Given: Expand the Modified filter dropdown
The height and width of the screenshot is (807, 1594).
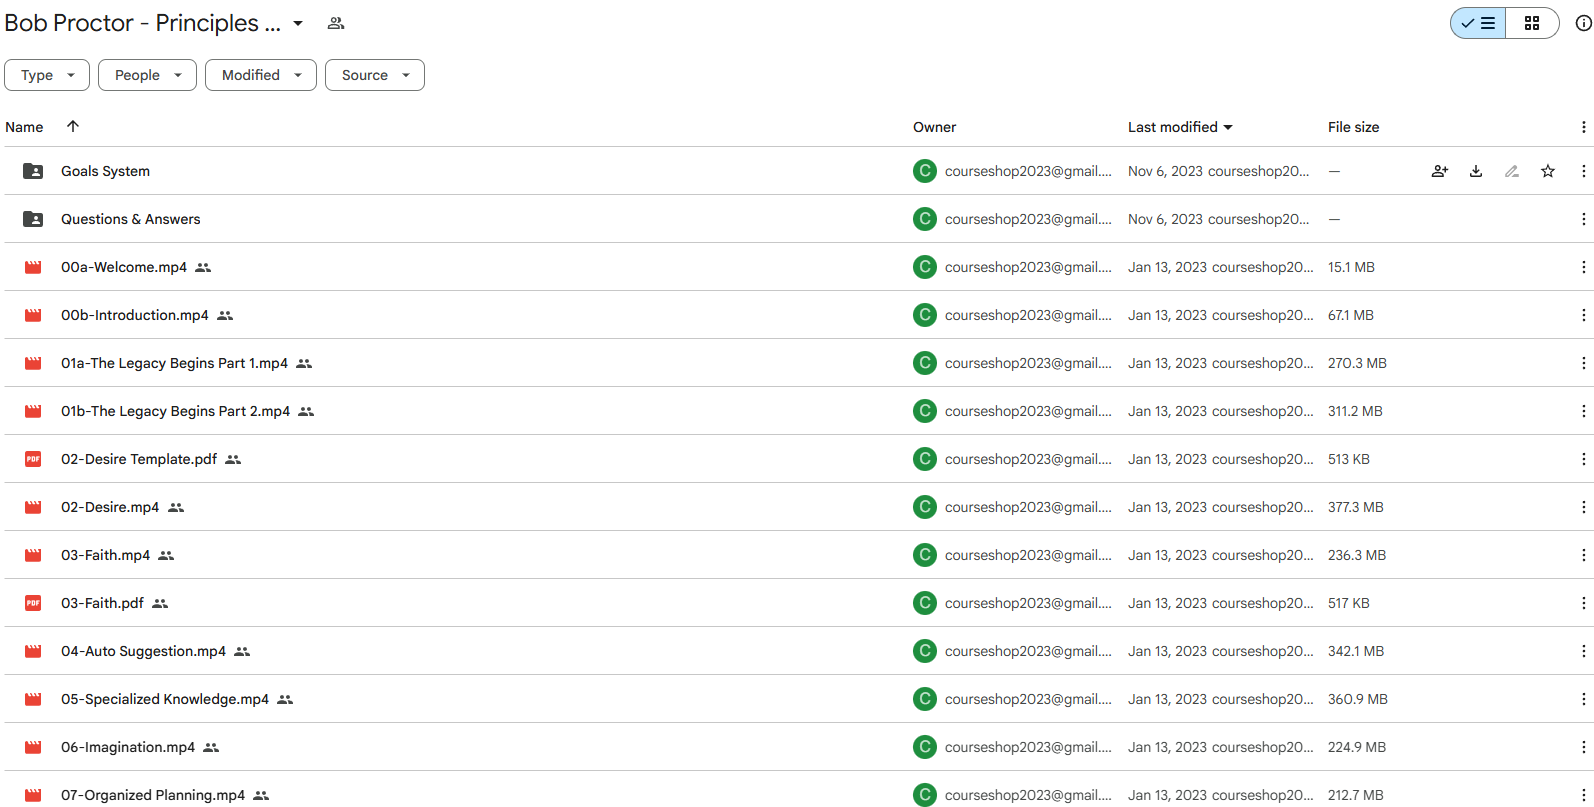Looking at the screenshot, I should tap(260, 75).
